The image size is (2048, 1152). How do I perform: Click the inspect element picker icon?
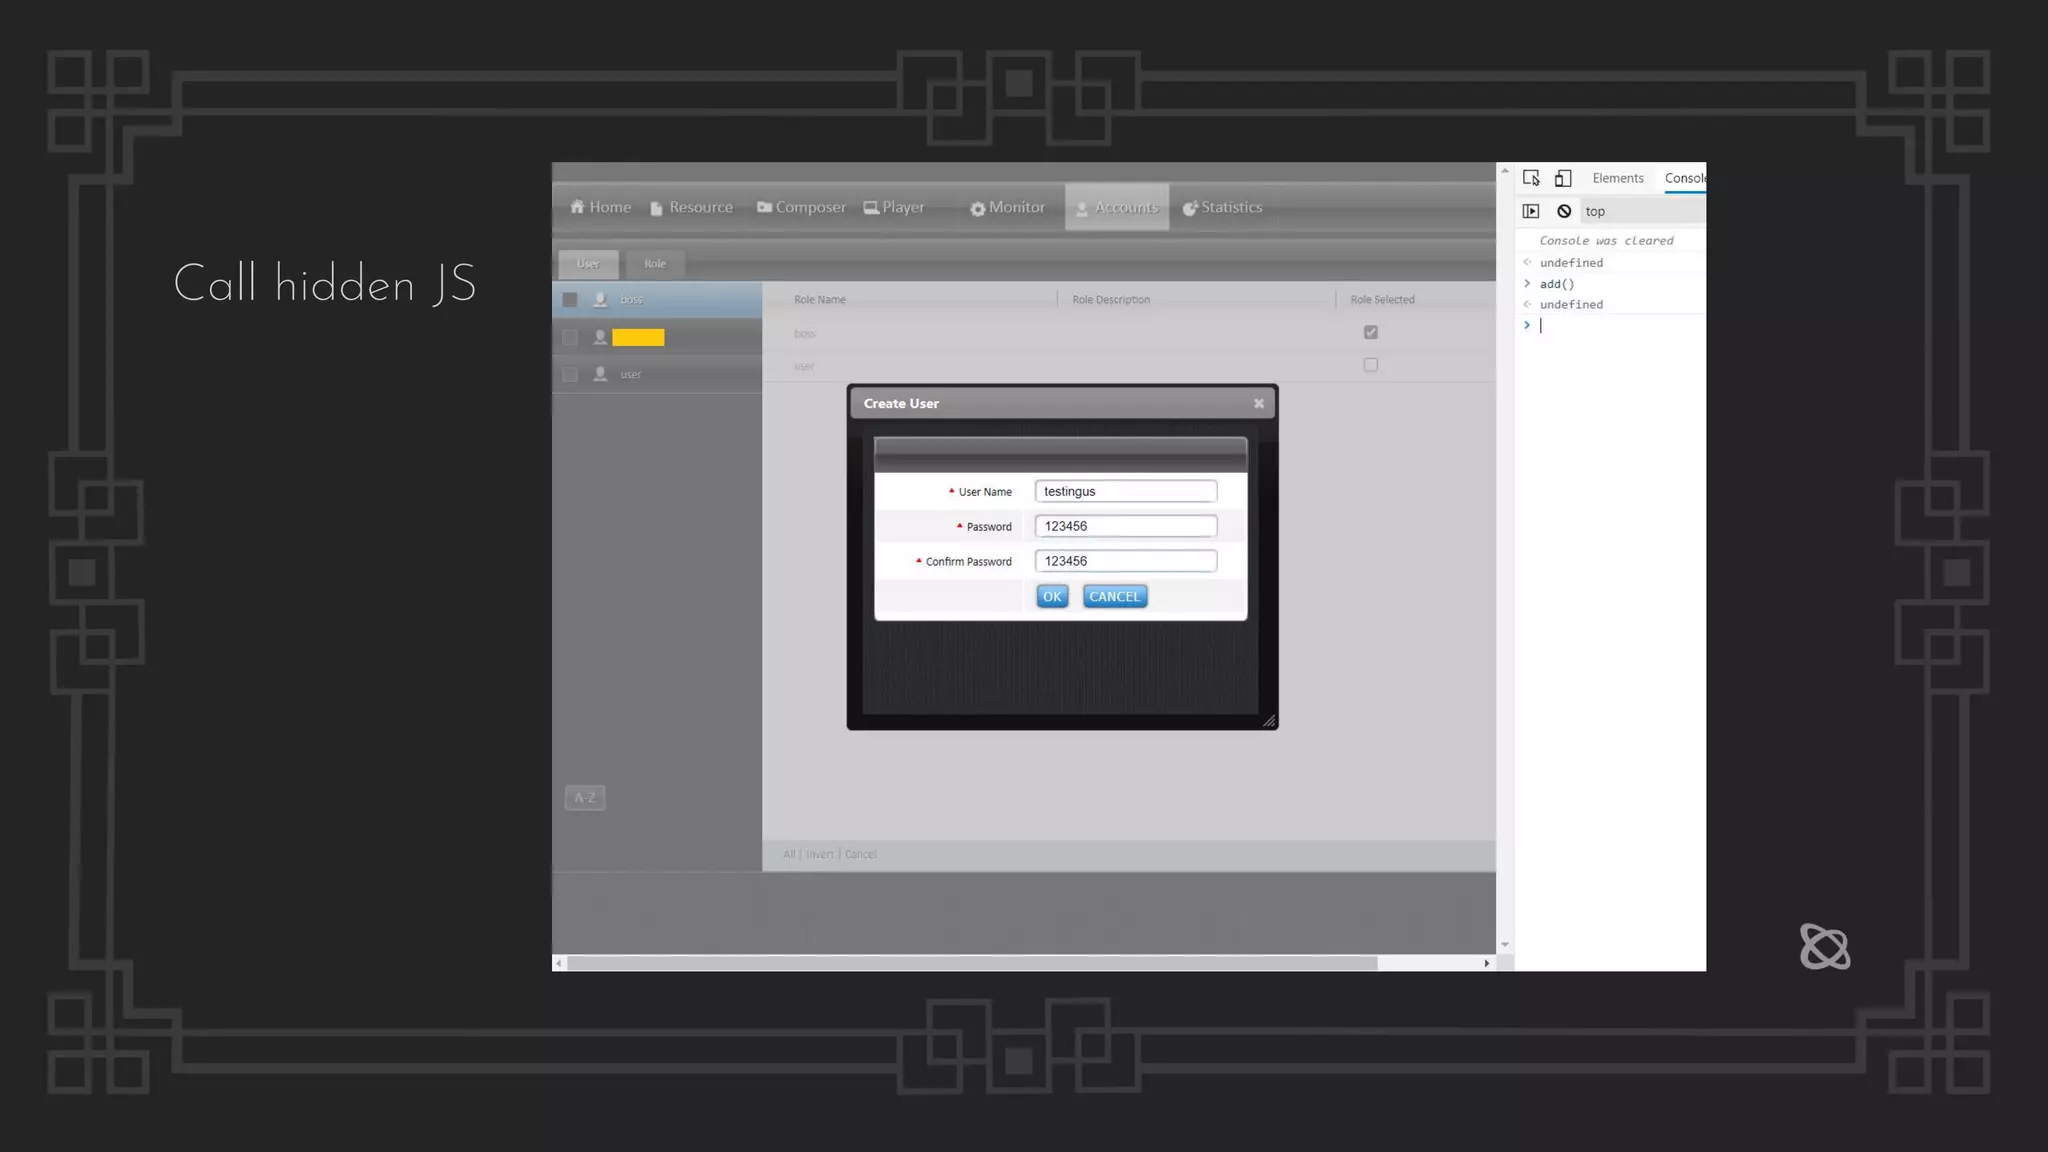coord(1531,178)
